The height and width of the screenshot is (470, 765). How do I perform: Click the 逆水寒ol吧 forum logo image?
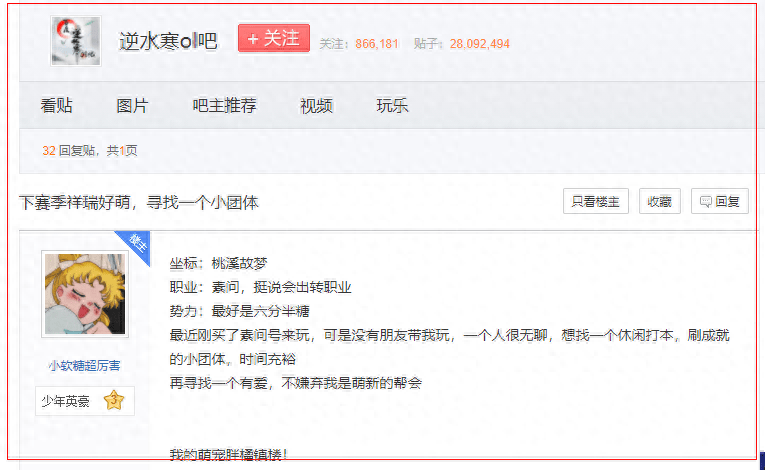point(76,41)
